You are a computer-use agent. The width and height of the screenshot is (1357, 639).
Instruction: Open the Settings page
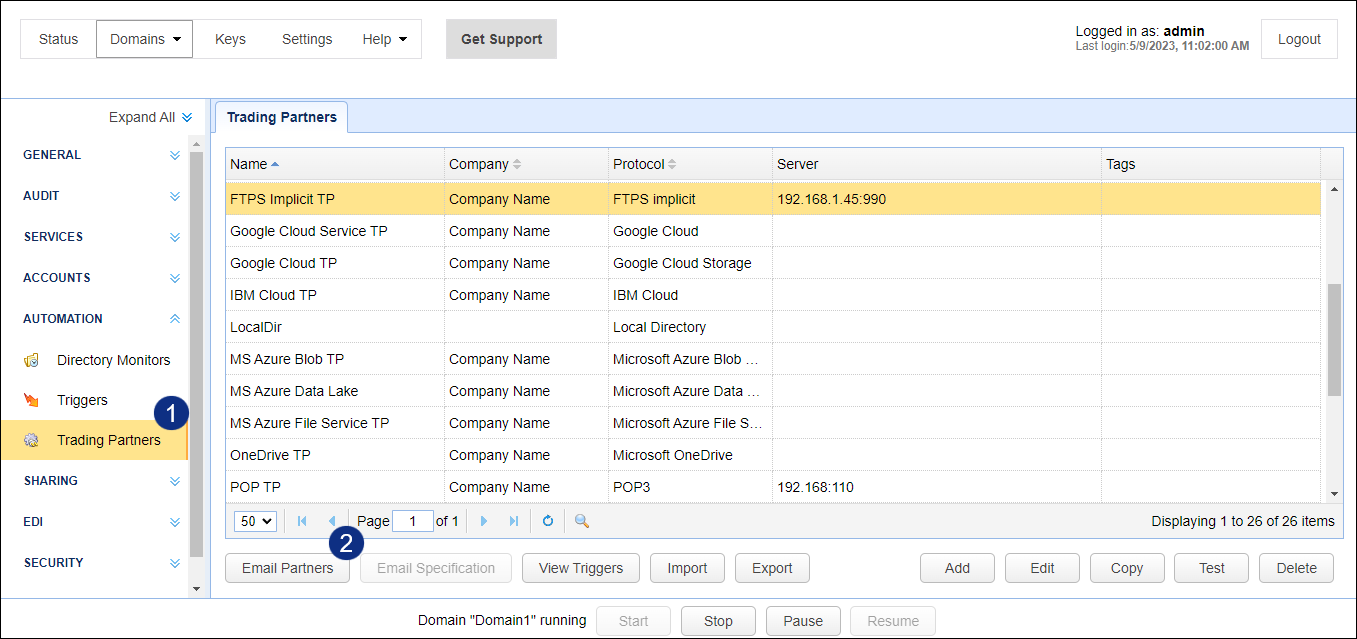tap(307, 39)
